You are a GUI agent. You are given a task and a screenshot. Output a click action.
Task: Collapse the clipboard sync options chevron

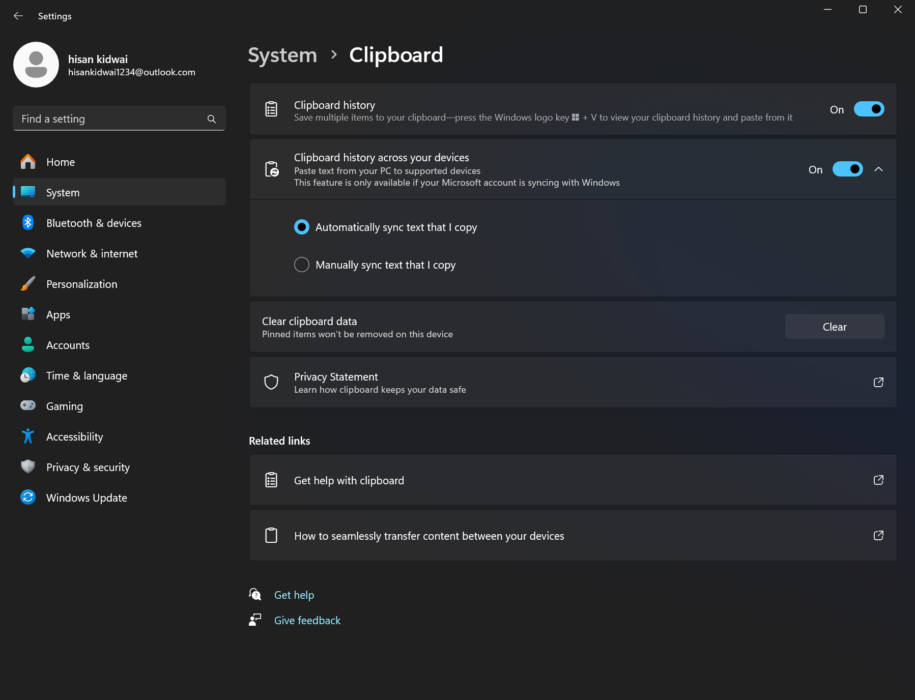878,169
